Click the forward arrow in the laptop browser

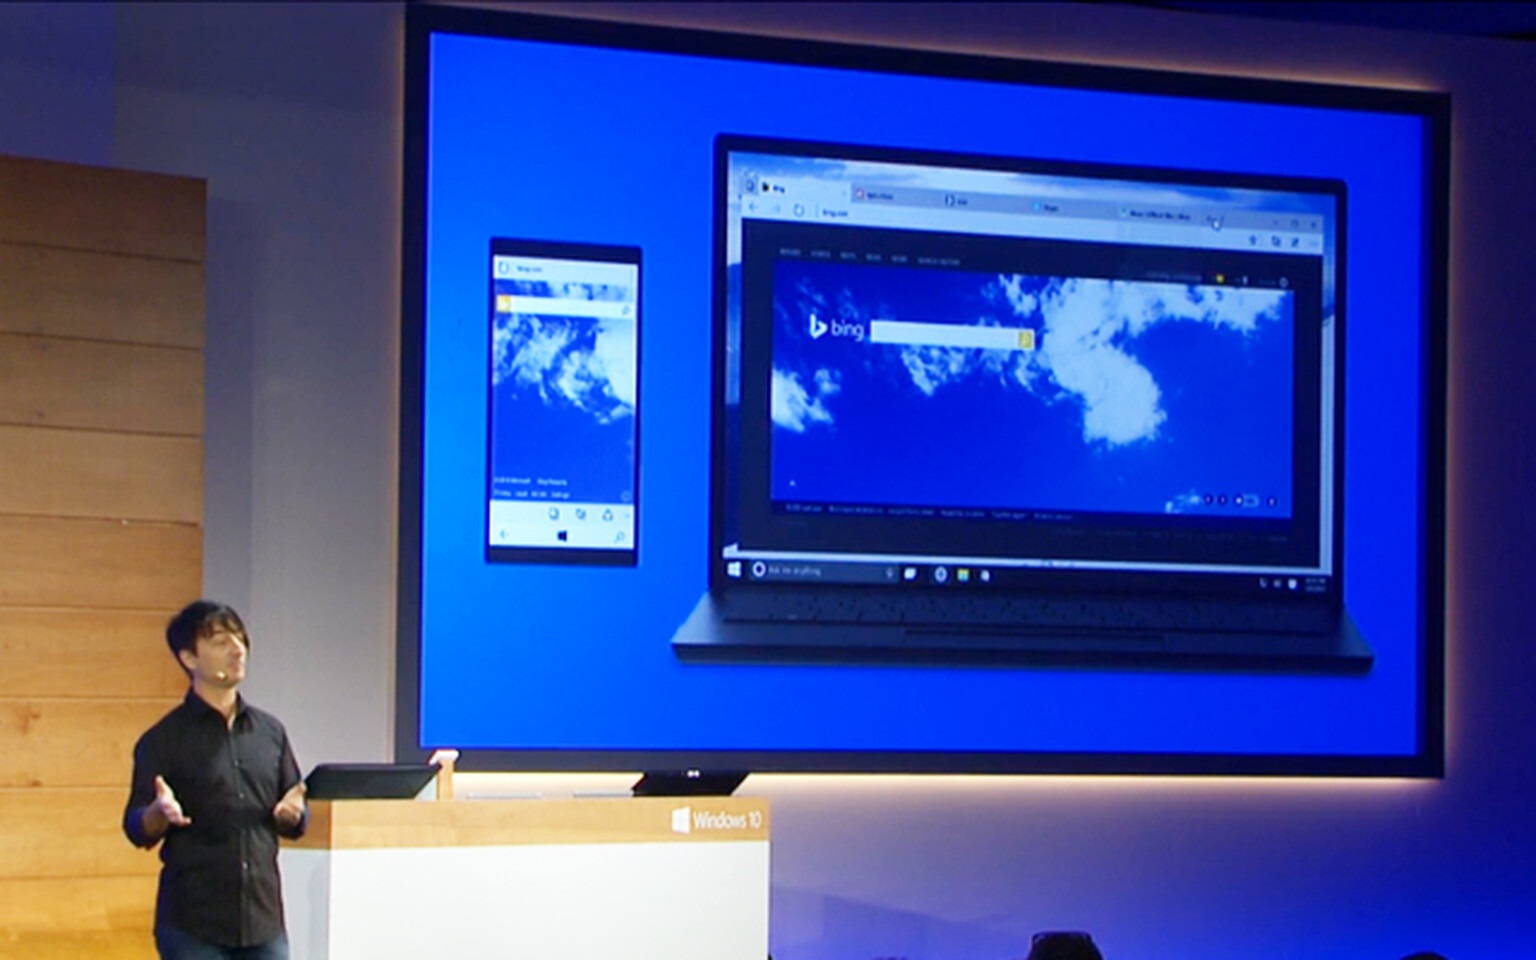pos(777,209)
